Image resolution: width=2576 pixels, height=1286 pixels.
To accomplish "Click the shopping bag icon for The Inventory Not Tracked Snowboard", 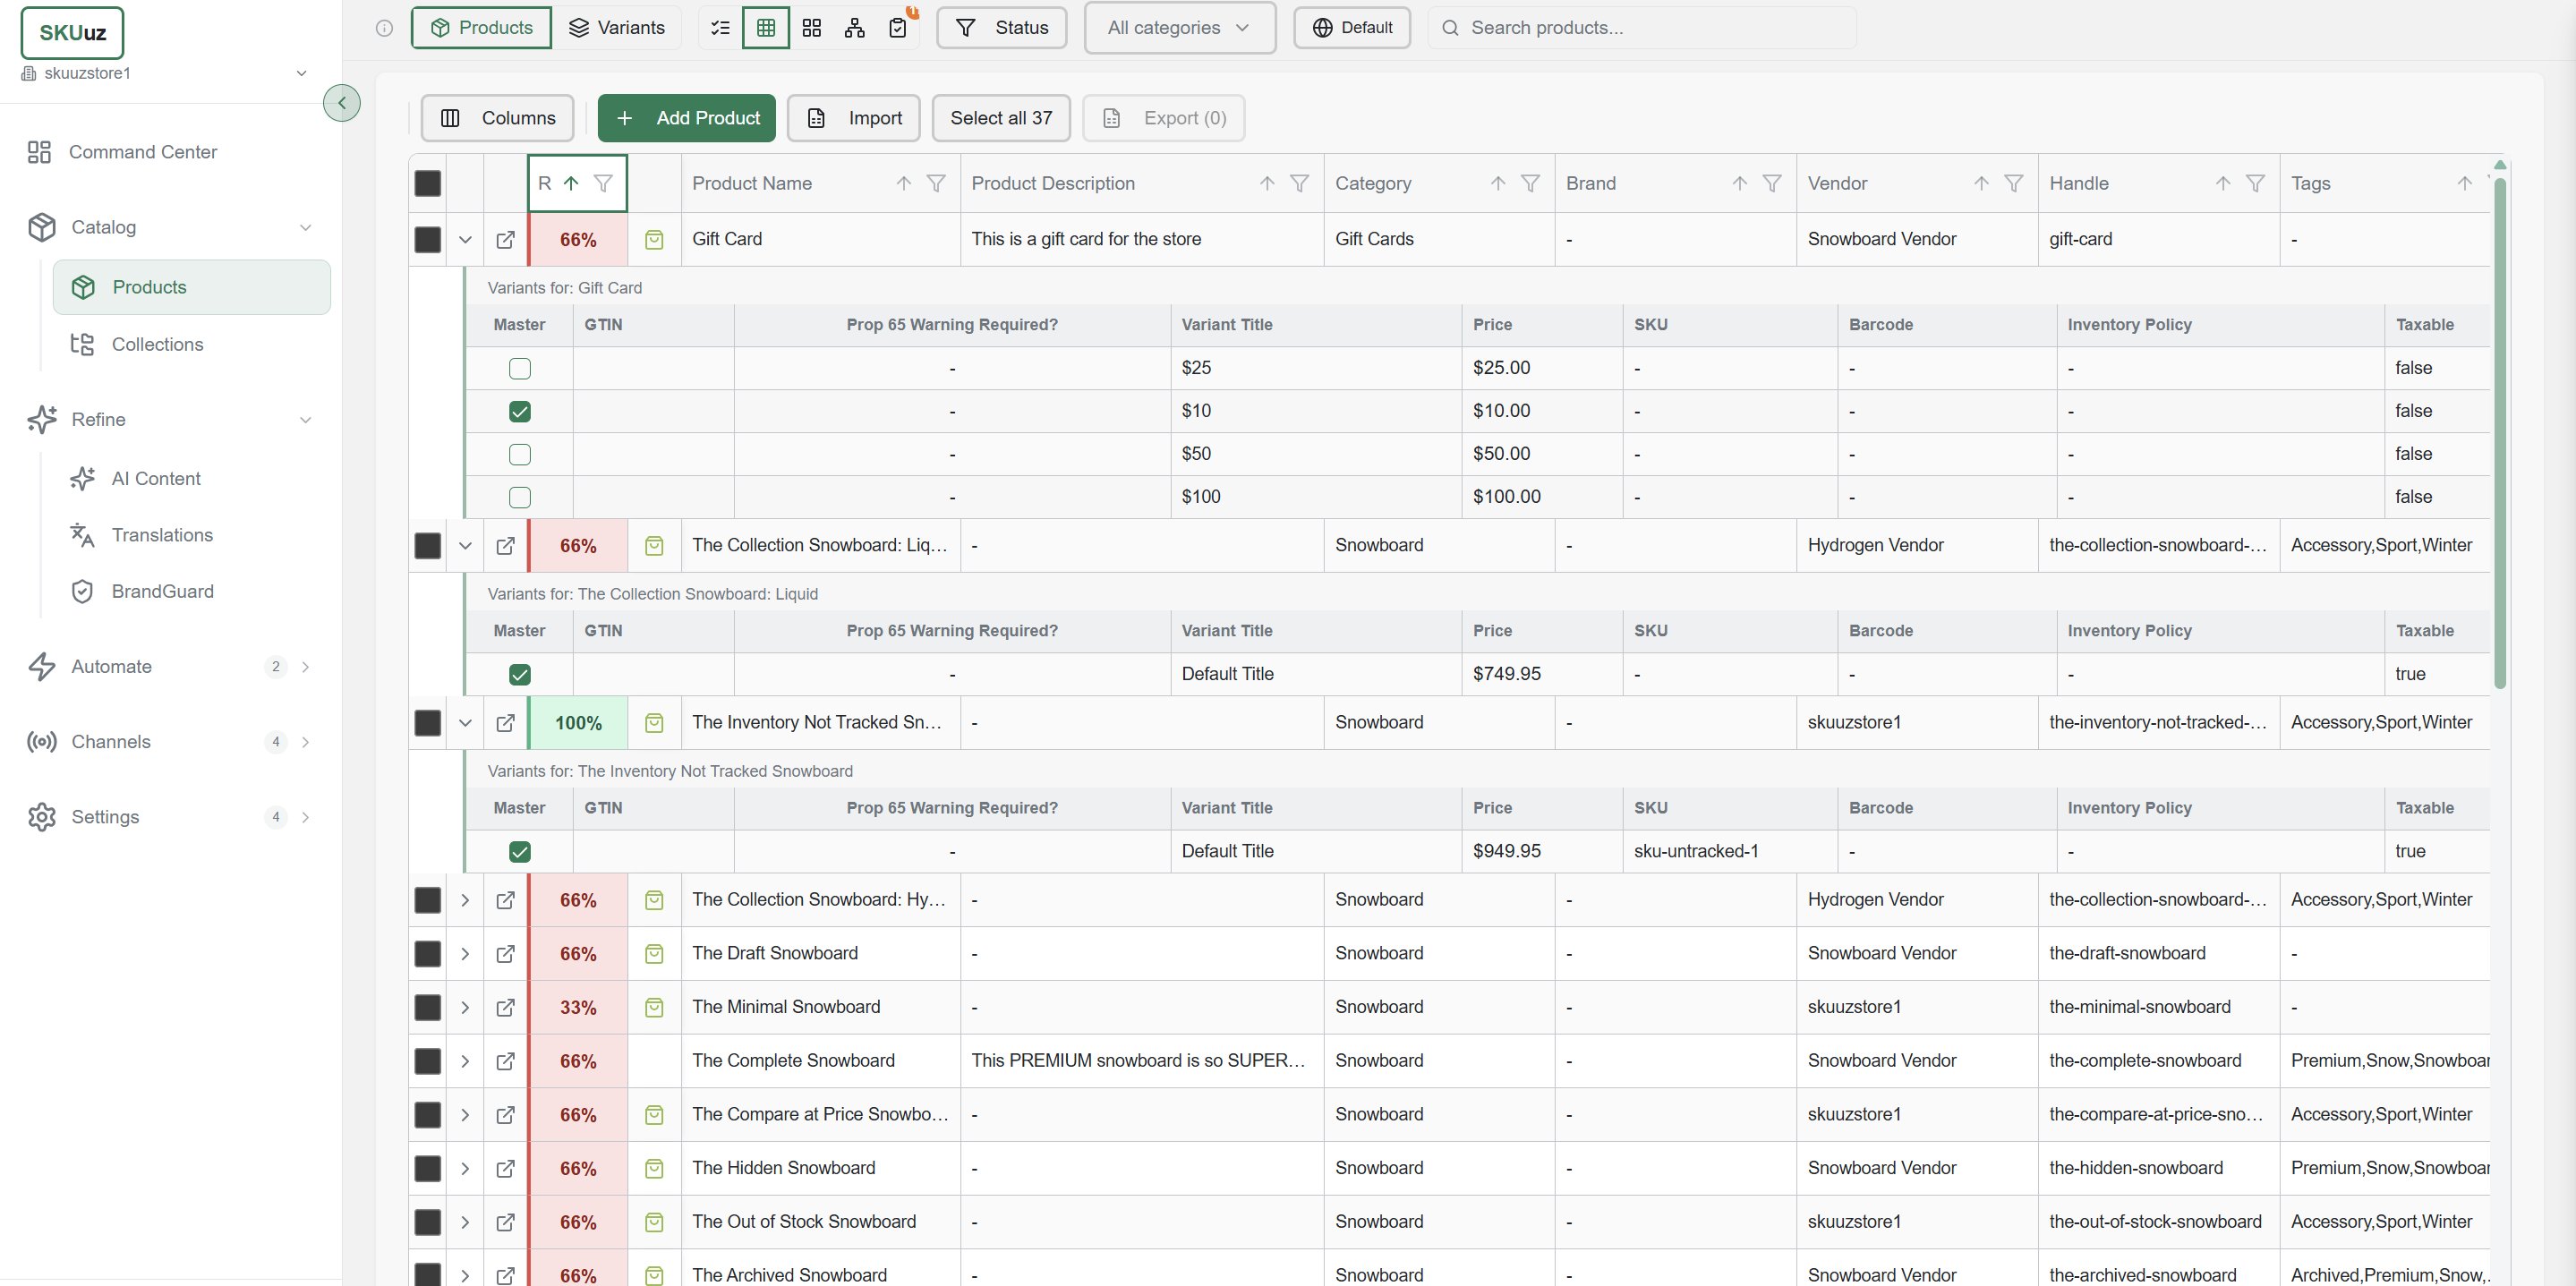I will [x=654, y=723].
